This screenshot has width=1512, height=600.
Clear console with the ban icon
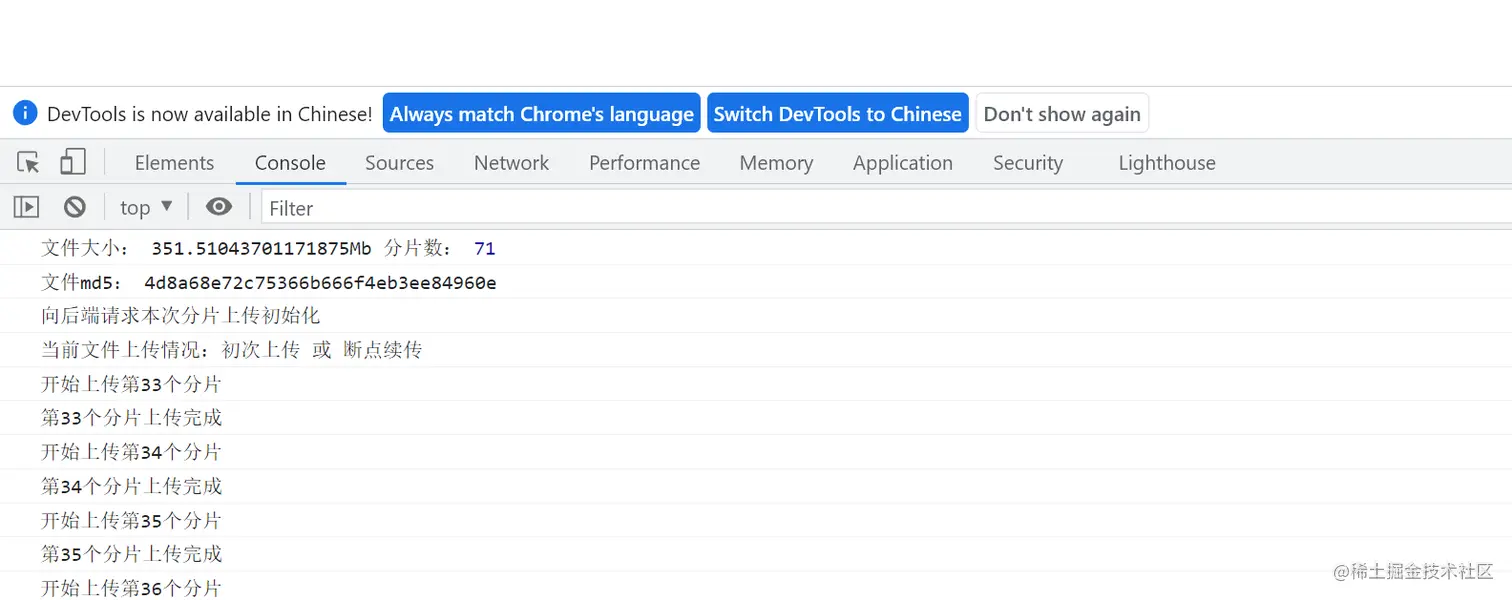(x=75, y=207)
